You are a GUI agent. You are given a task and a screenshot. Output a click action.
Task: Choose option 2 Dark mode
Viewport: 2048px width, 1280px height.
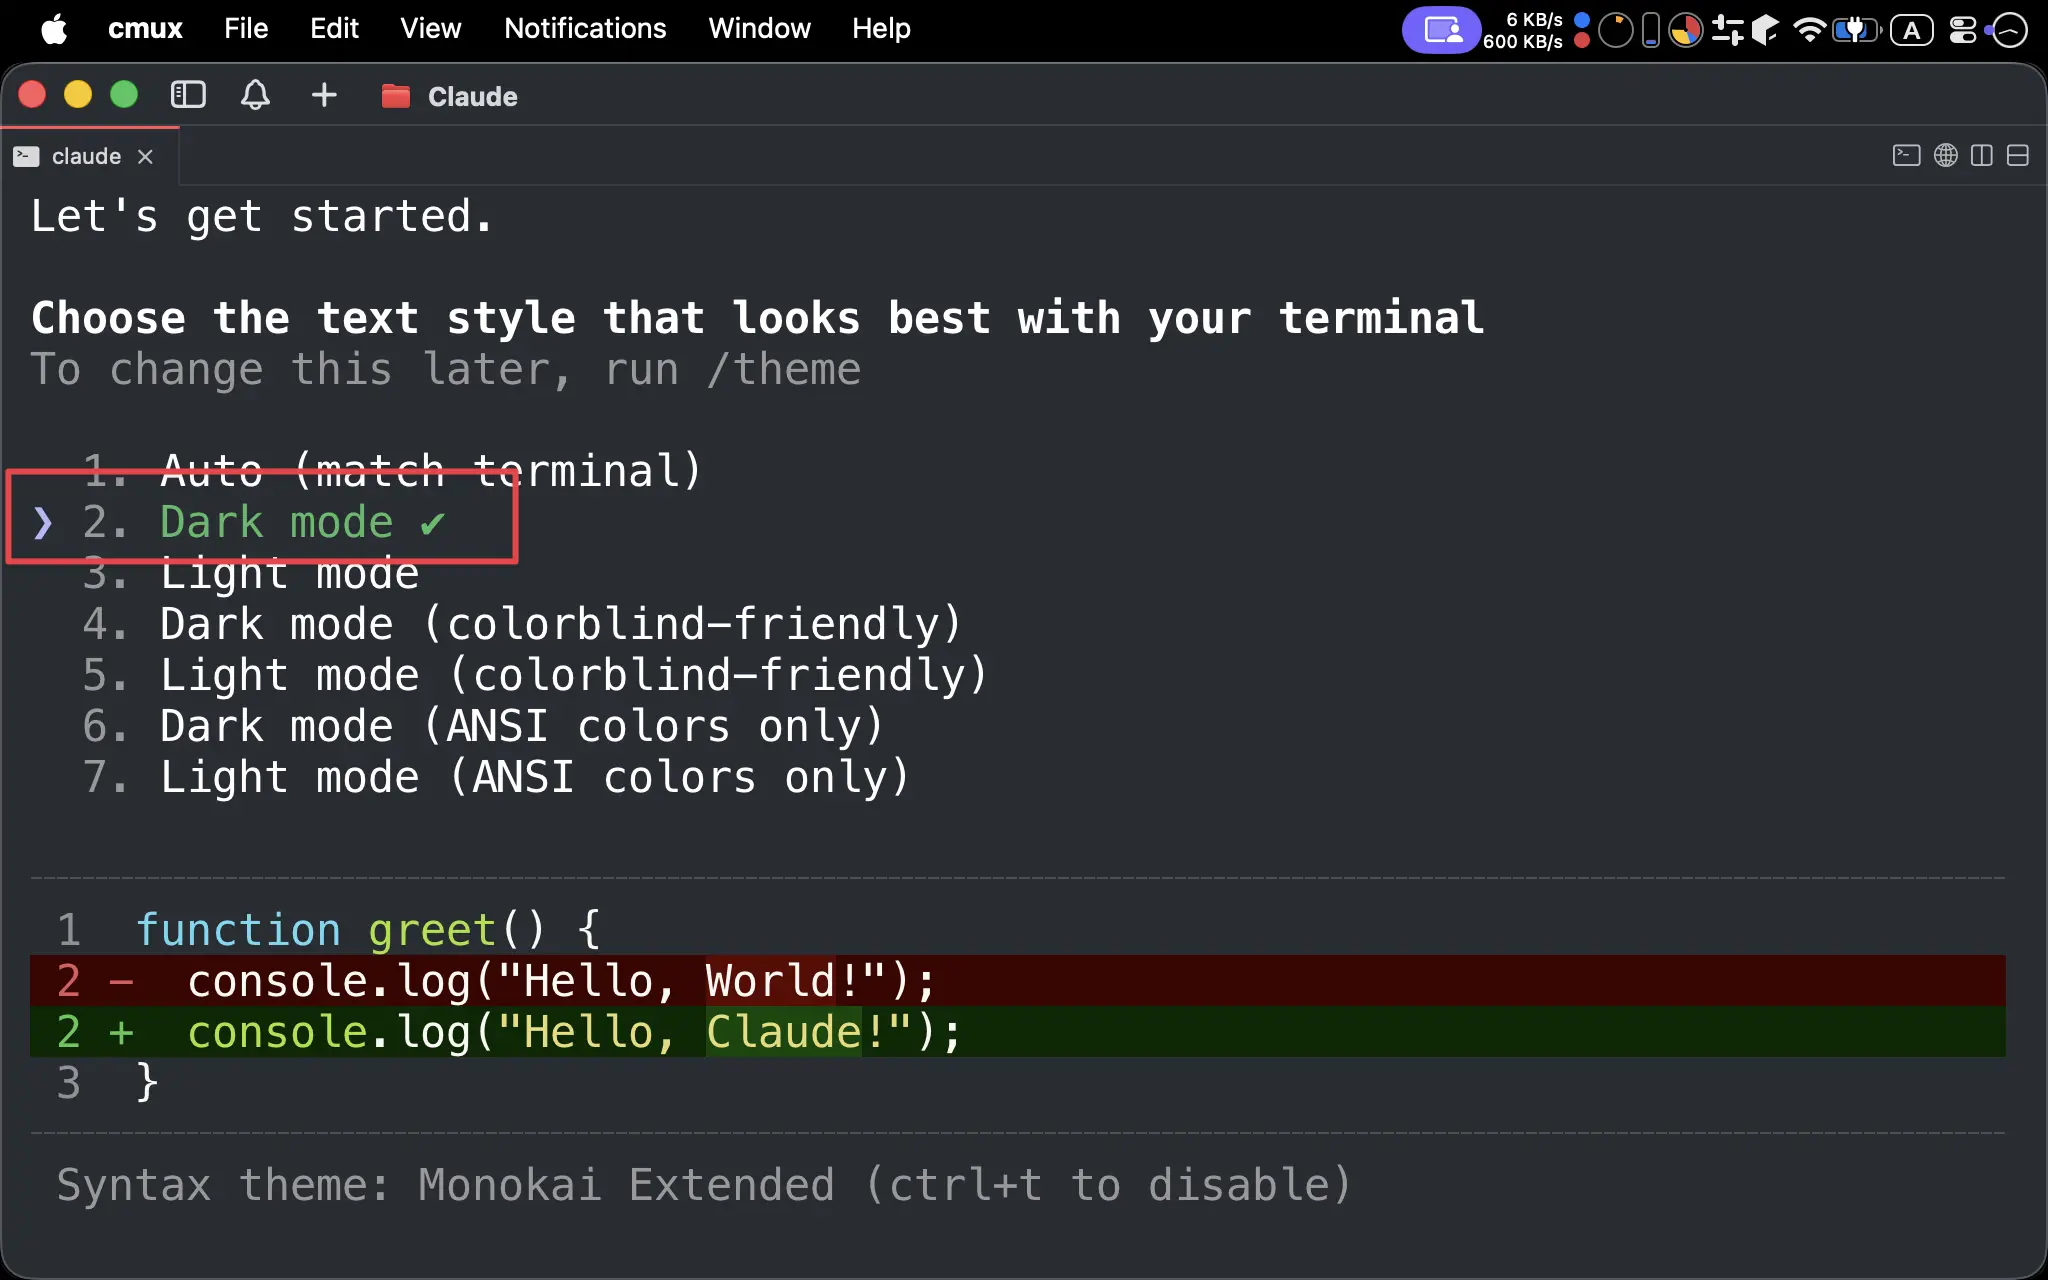point(263,522)
